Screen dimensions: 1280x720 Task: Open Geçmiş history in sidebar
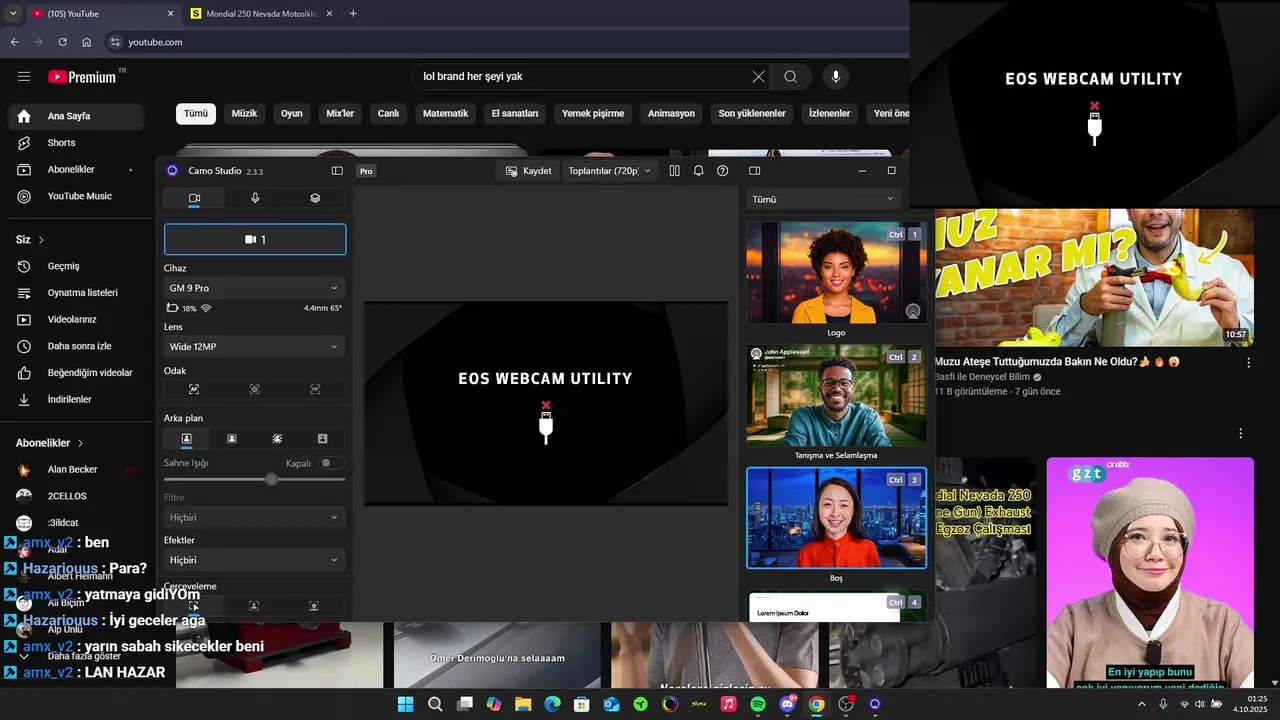click(x=78, y=266)
